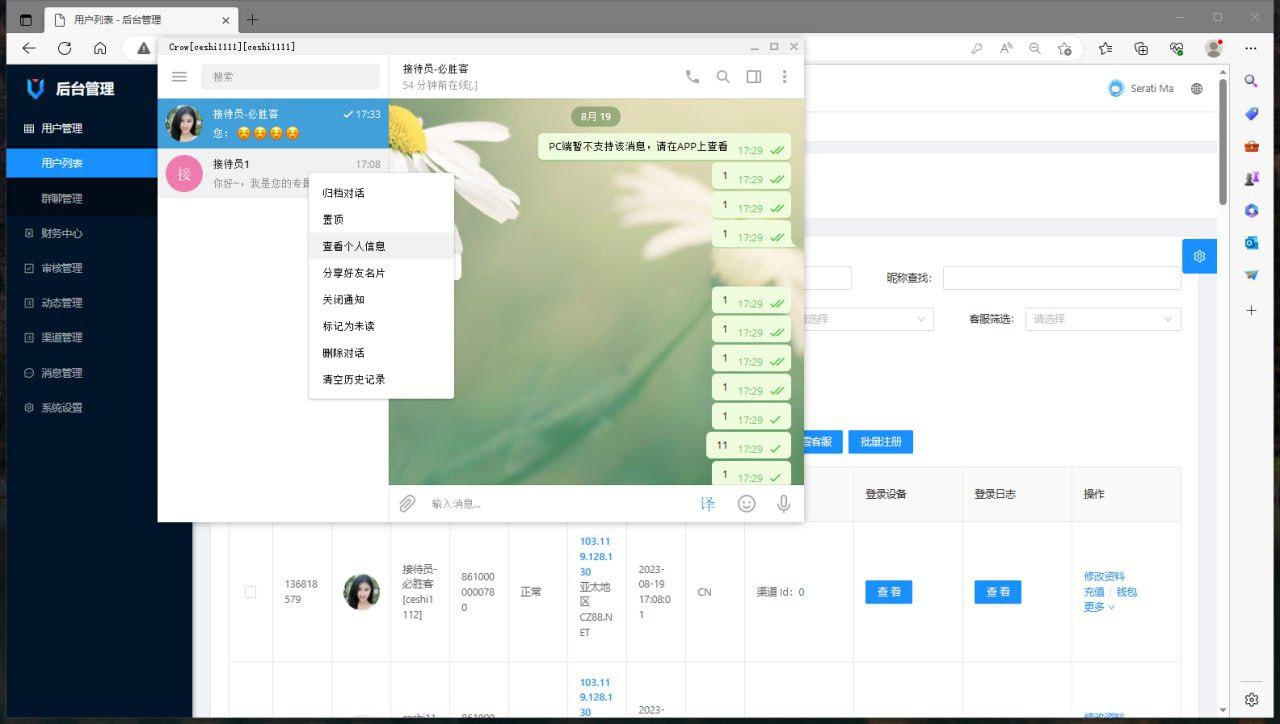Viewport: 1280px width, 724px height.
Task: Select 归档对话 from context menu
Action: tap(381, 193)
